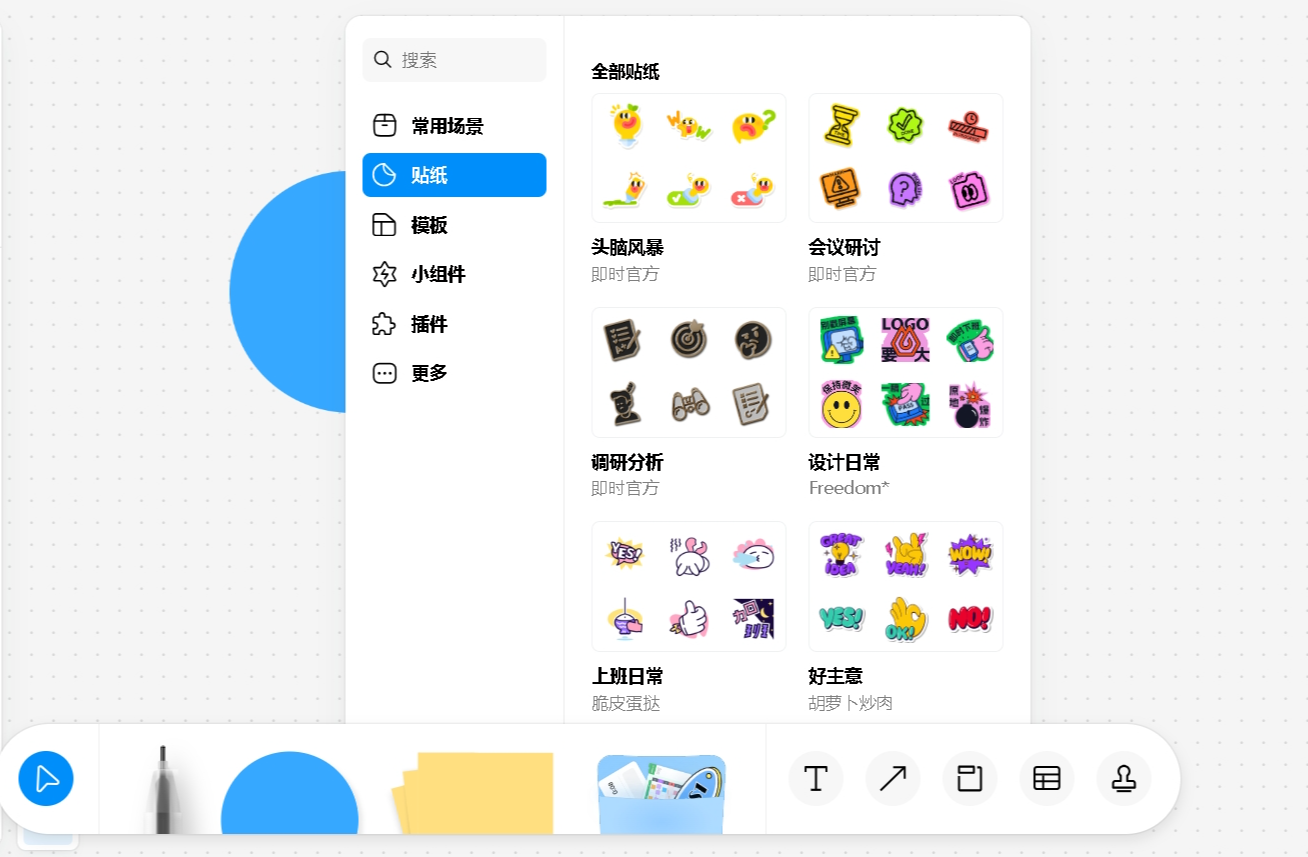The image size is (1308, 857).
Task: Pick the yellow question mark sticker
Action: point(753,126)
